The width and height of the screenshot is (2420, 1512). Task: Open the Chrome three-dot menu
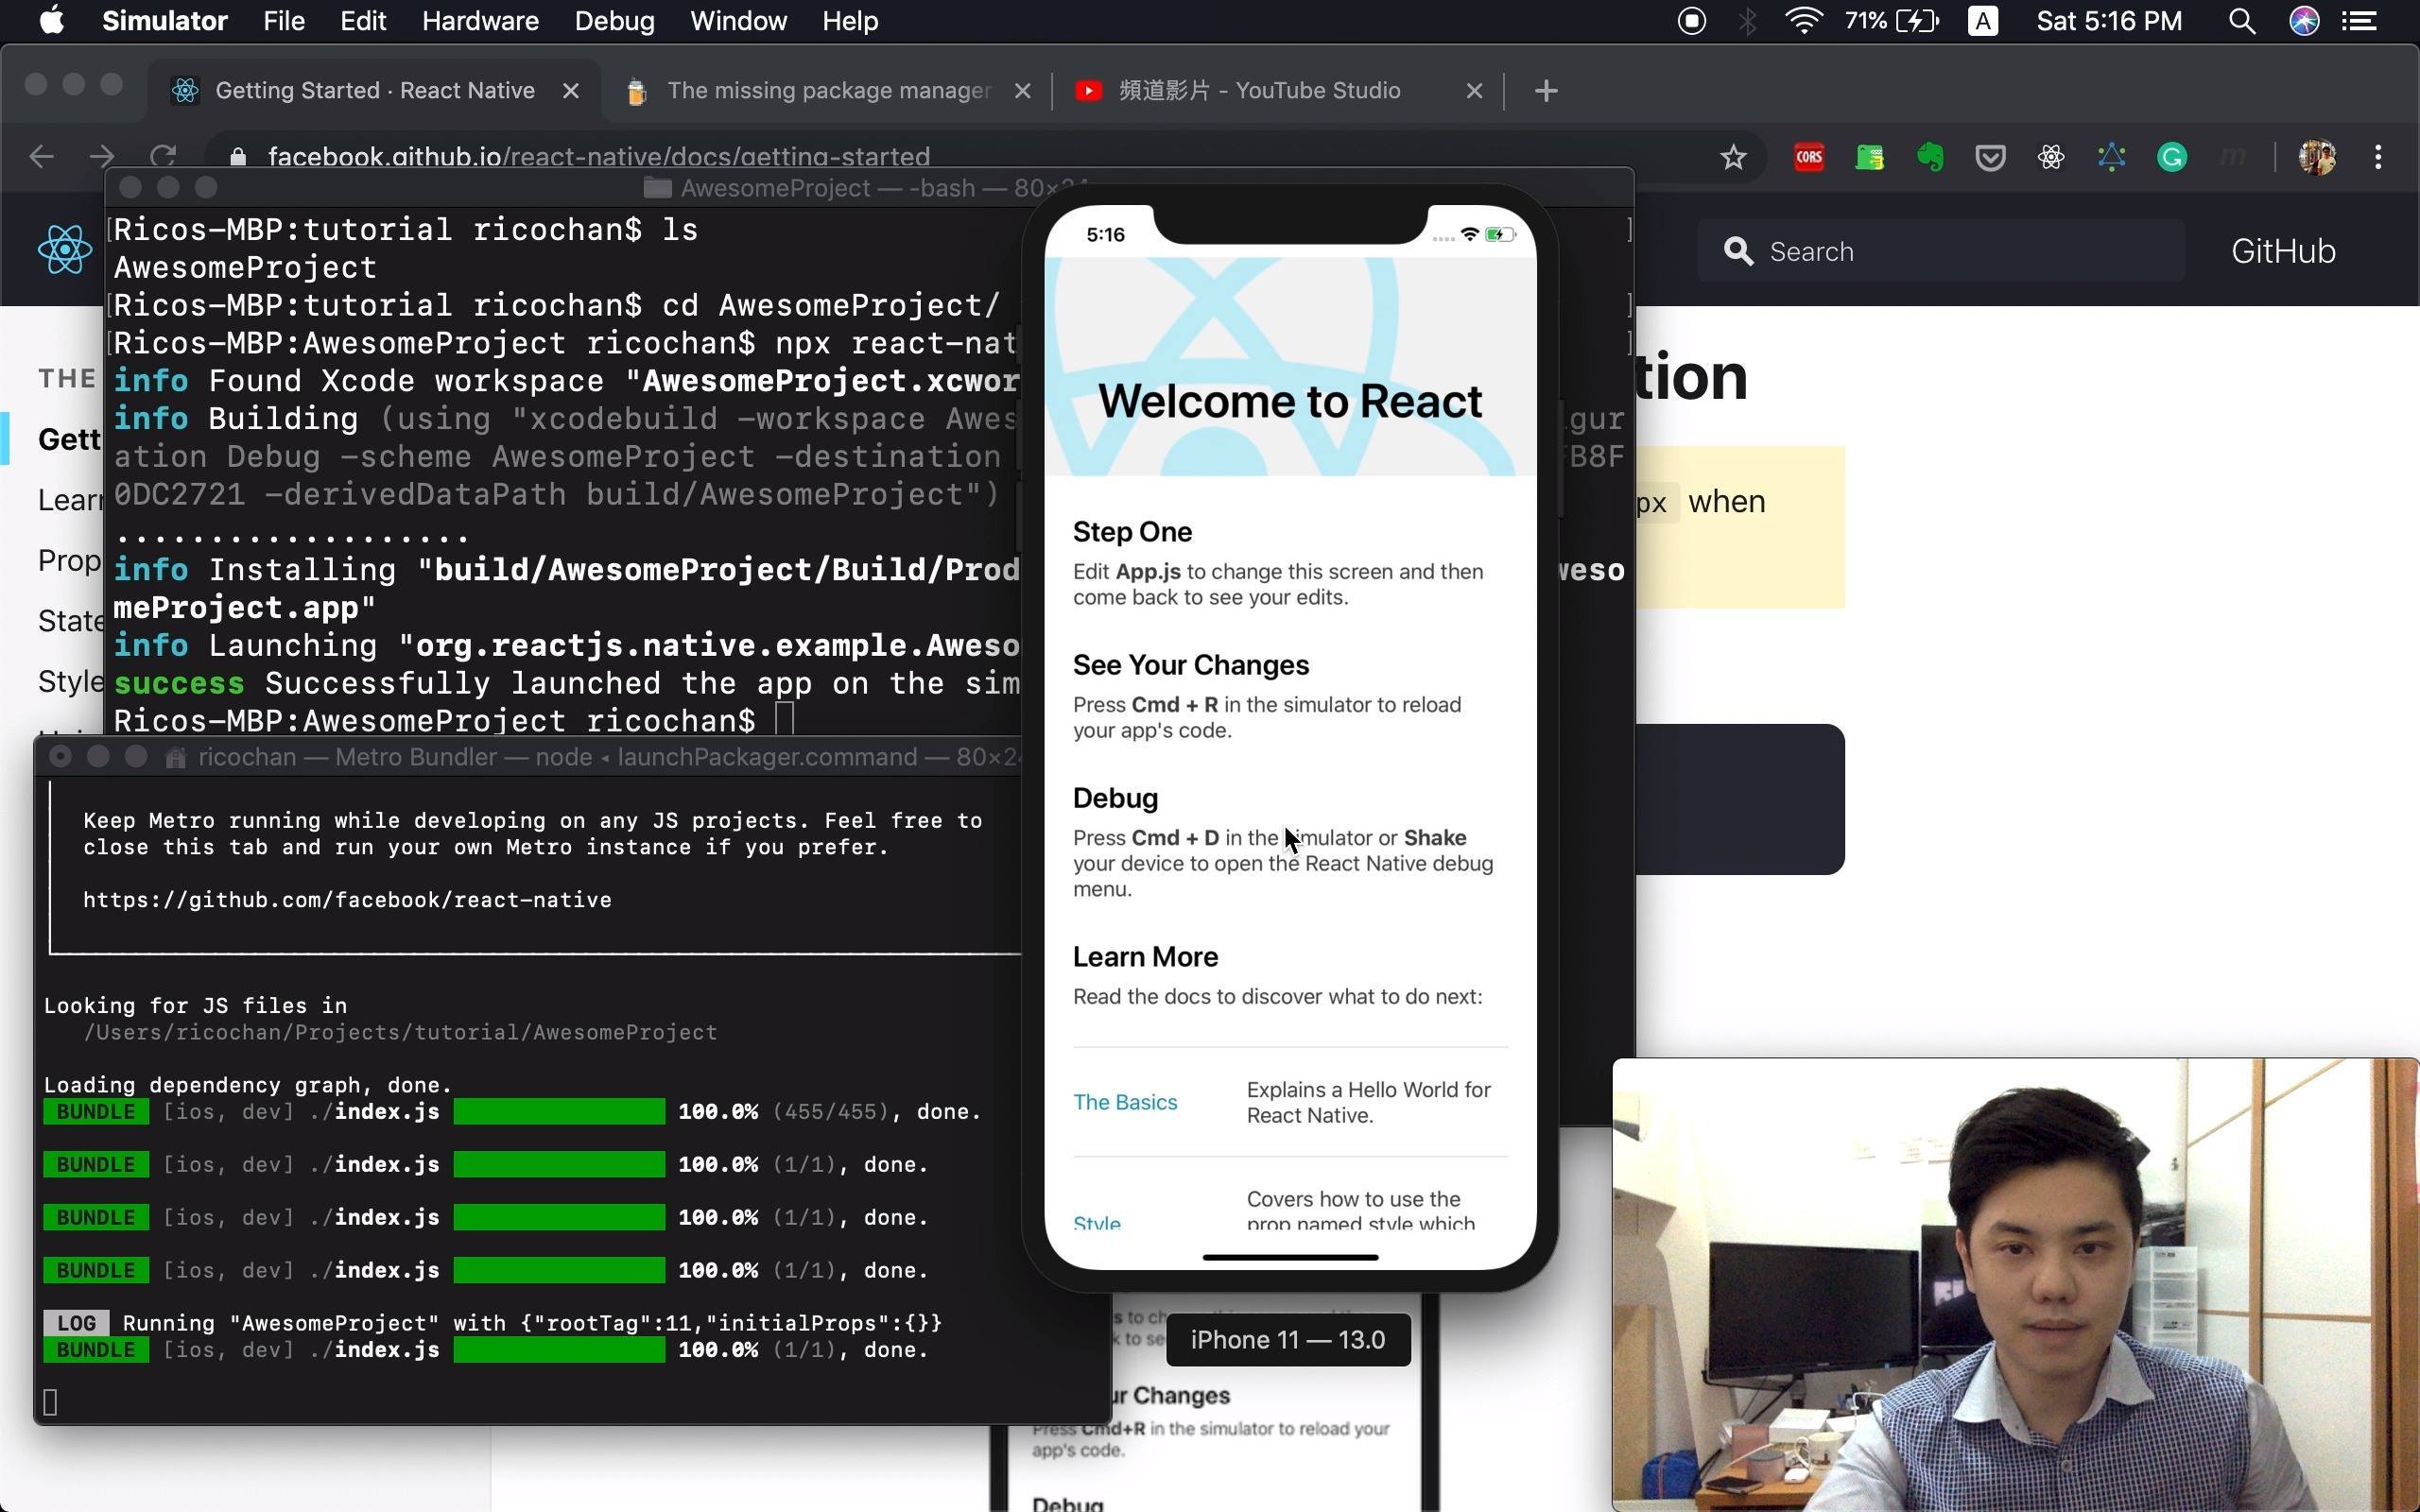pos(2378,157)
